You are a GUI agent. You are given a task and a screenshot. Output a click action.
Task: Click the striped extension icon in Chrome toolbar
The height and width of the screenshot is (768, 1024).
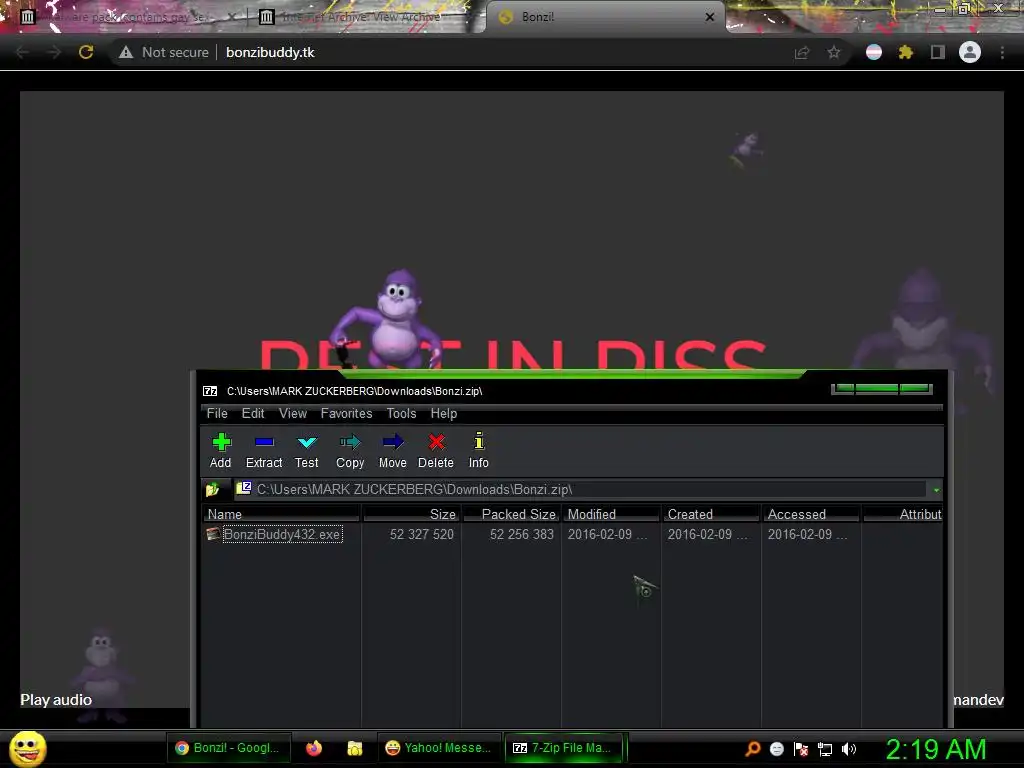click(874, 52)
